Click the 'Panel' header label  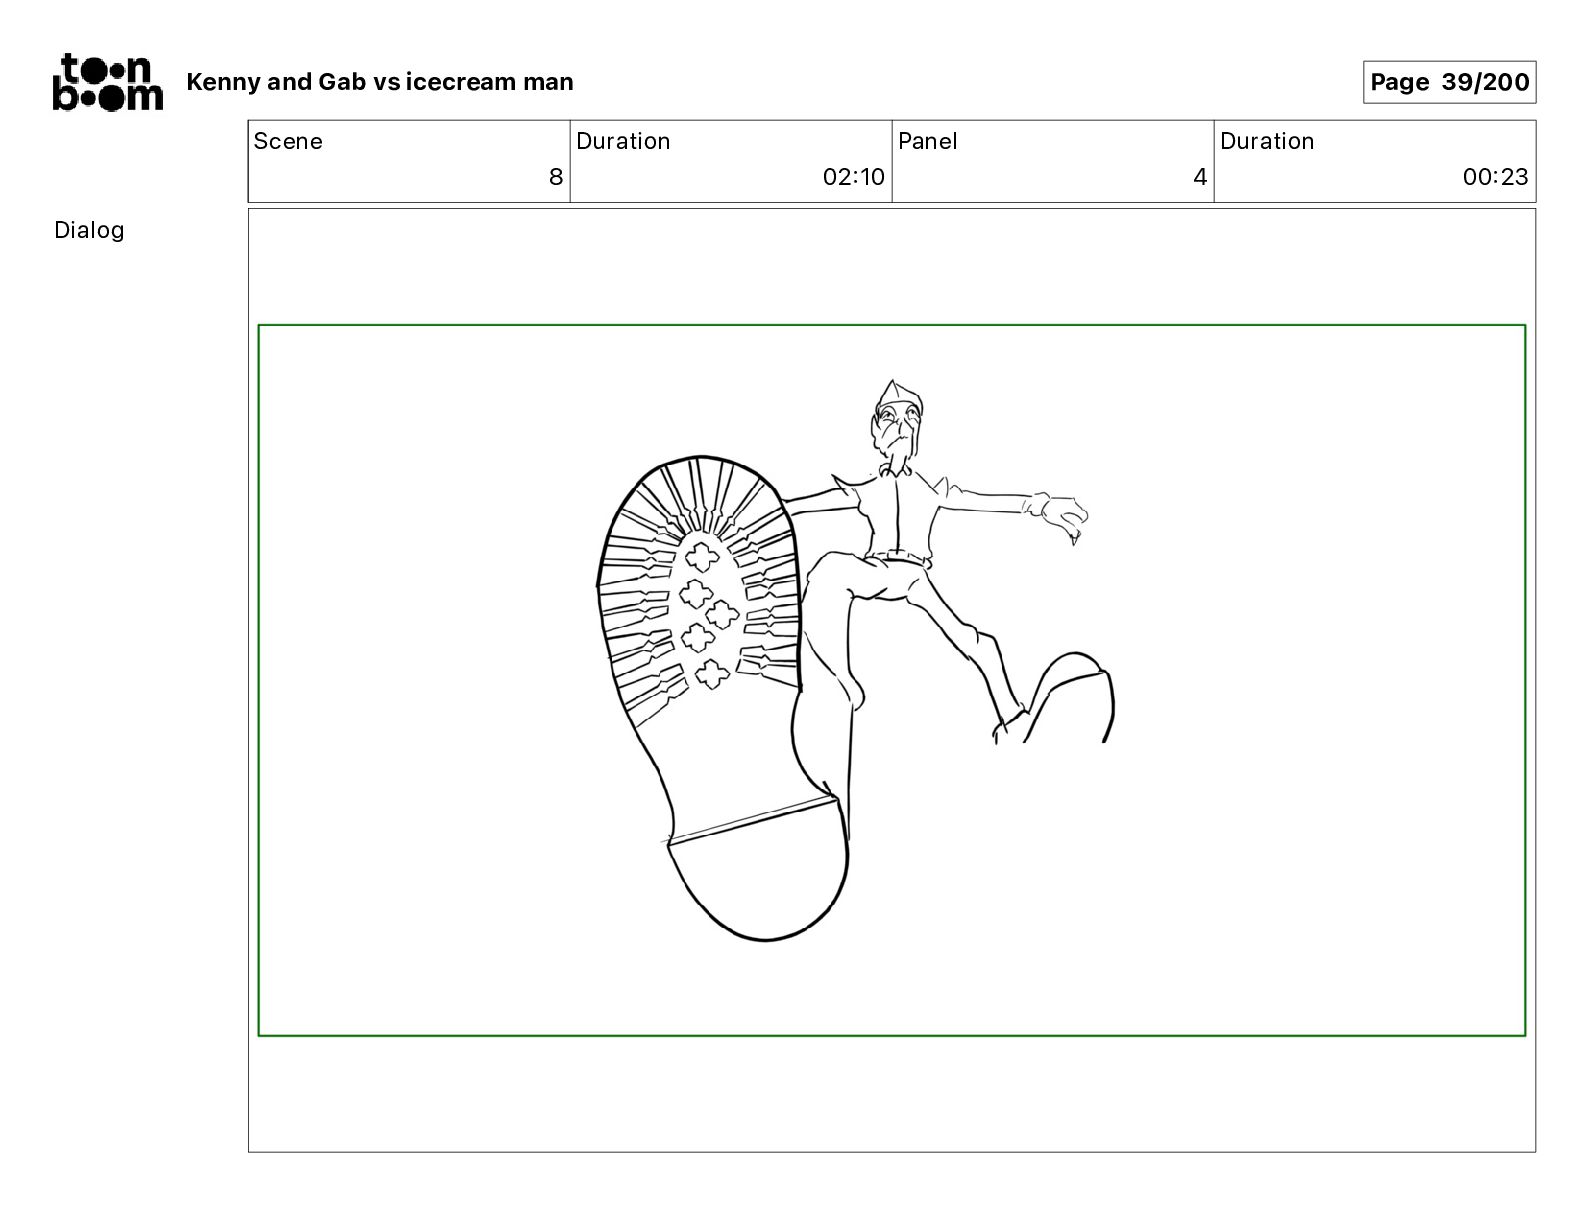pos(928,141)
